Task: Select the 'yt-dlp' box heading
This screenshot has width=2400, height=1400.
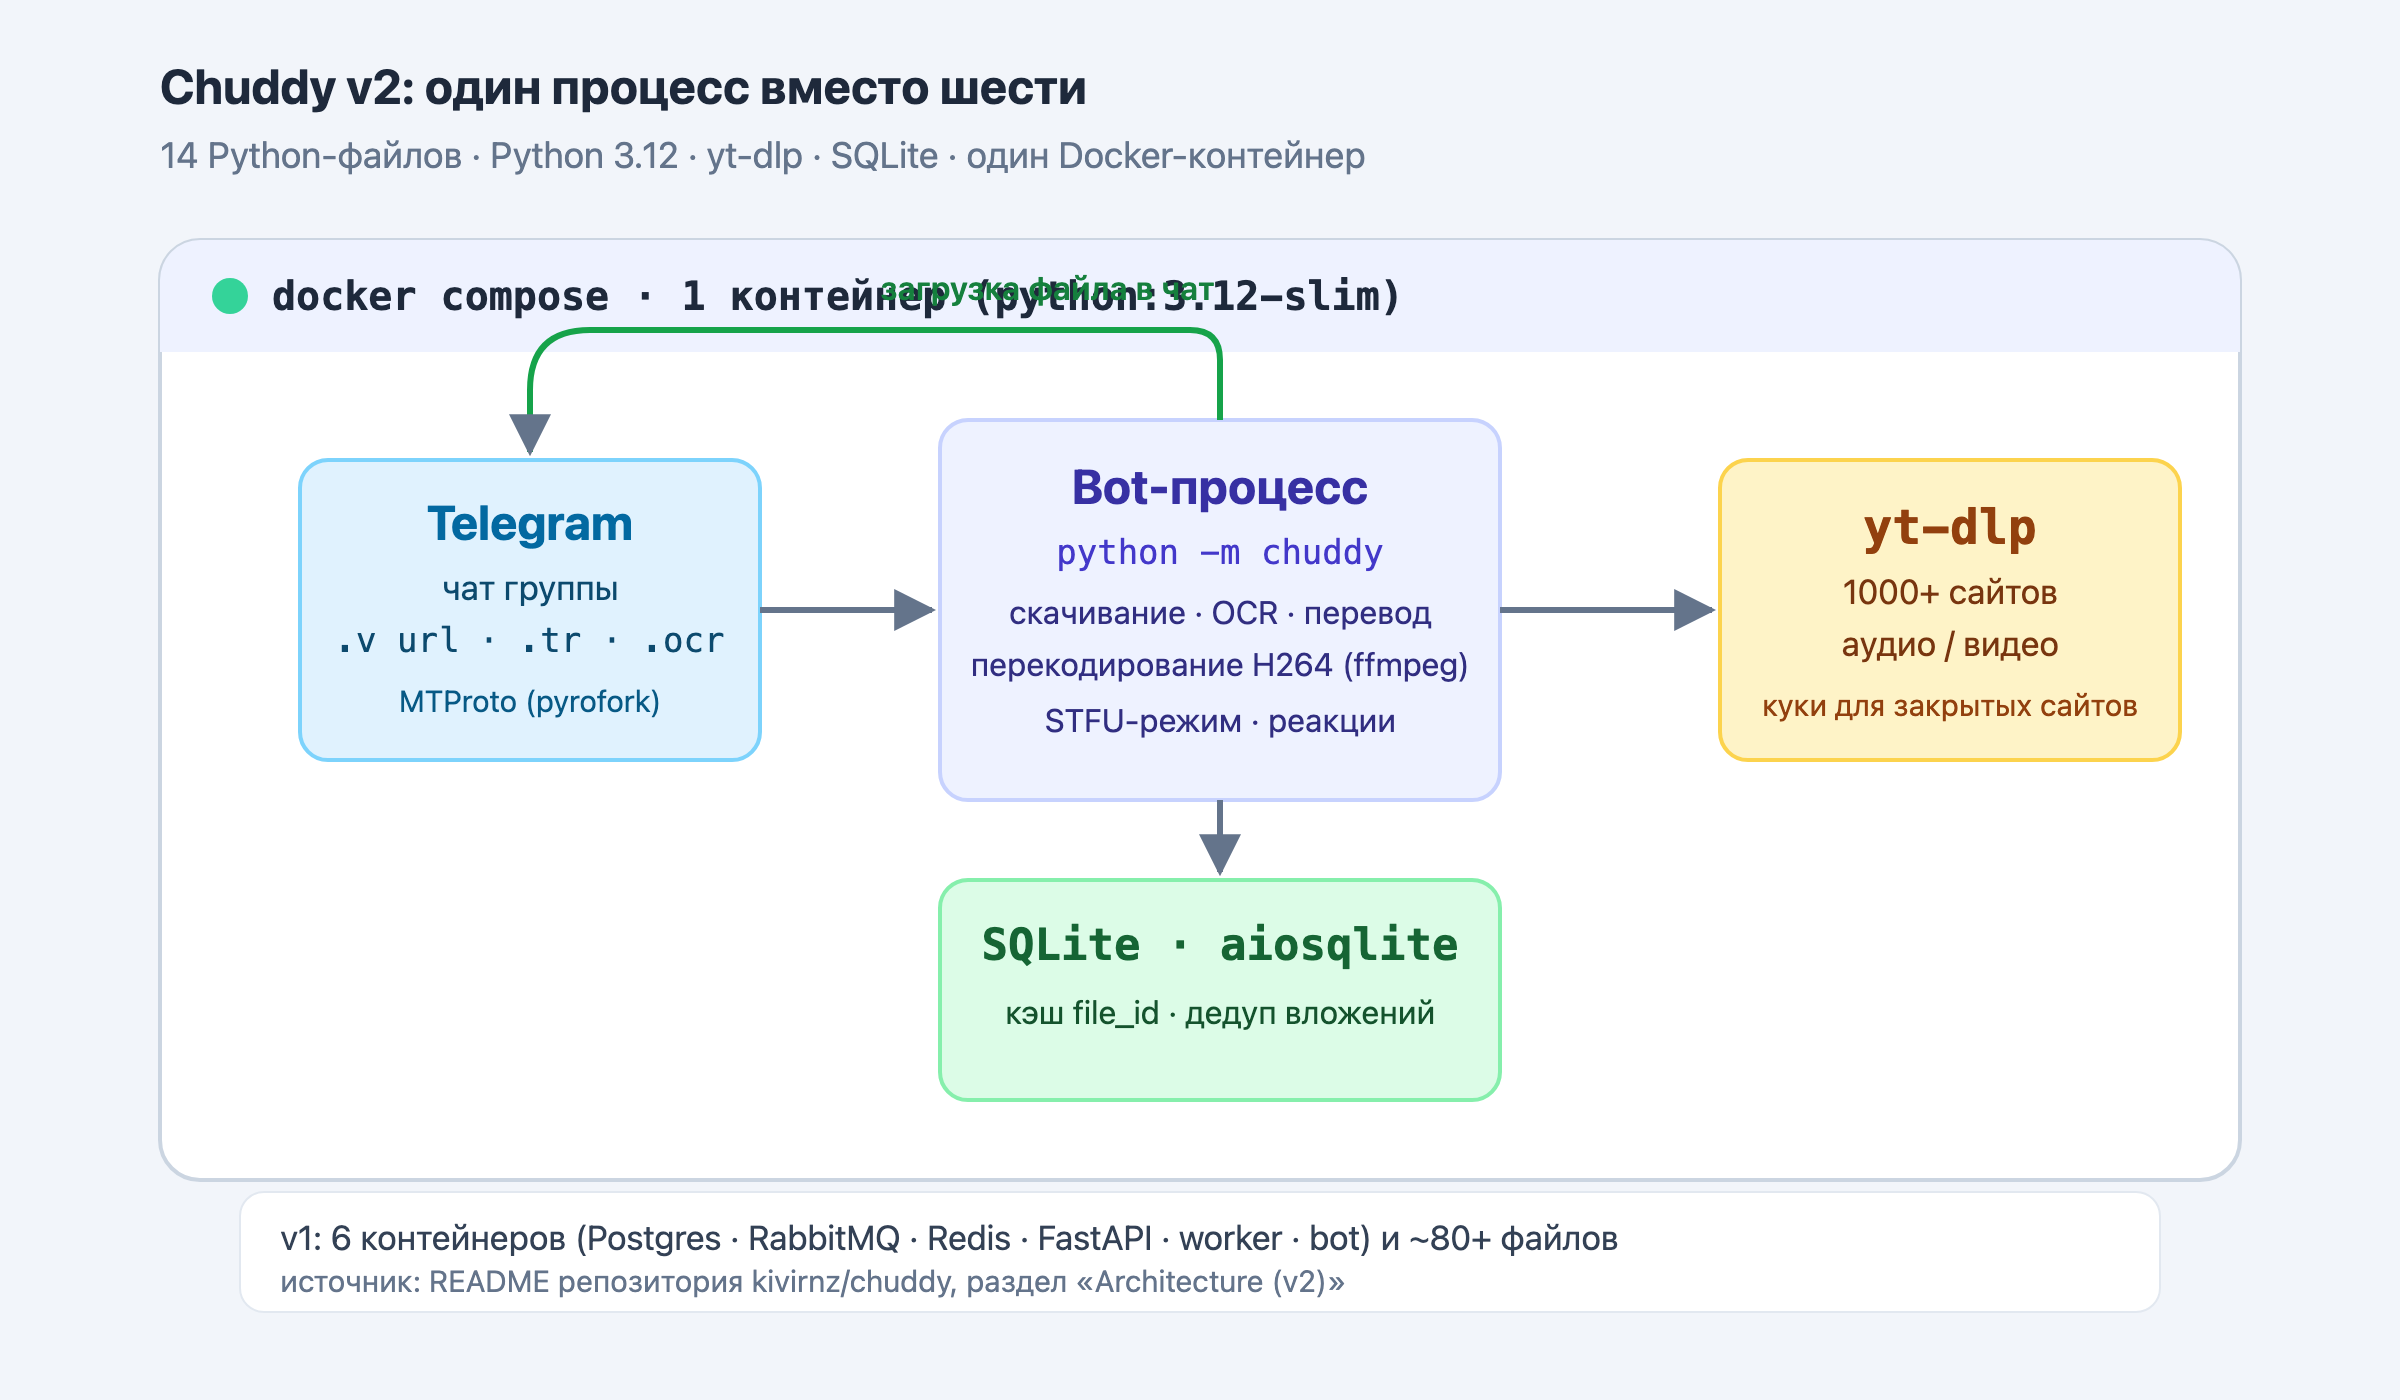Action: pos(1950,528)
